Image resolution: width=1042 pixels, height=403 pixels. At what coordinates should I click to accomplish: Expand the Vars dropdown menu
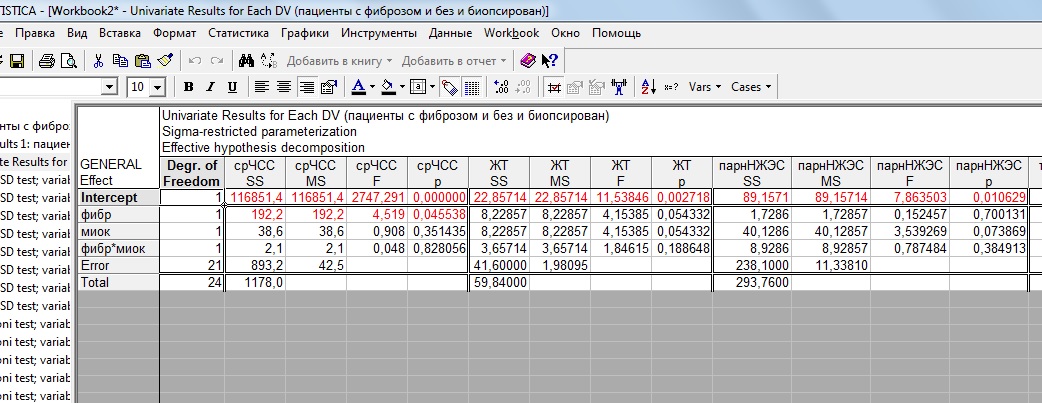pos(705,87)
